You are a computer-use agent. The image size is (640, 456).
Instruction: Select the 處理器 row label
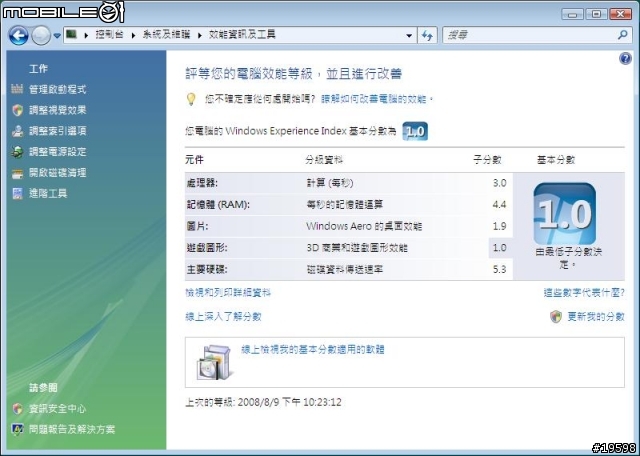click(202, 183)
